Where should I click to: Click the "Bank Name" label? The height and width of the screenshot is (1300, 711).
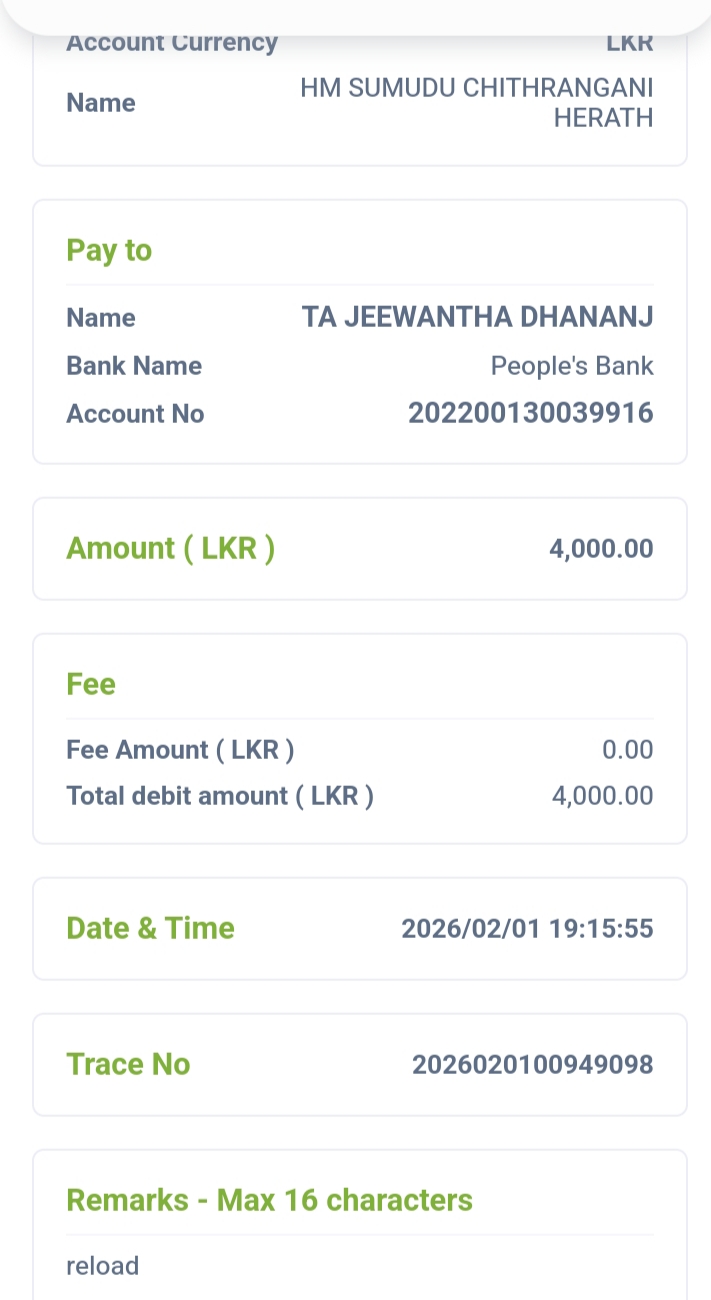[134, 366]
